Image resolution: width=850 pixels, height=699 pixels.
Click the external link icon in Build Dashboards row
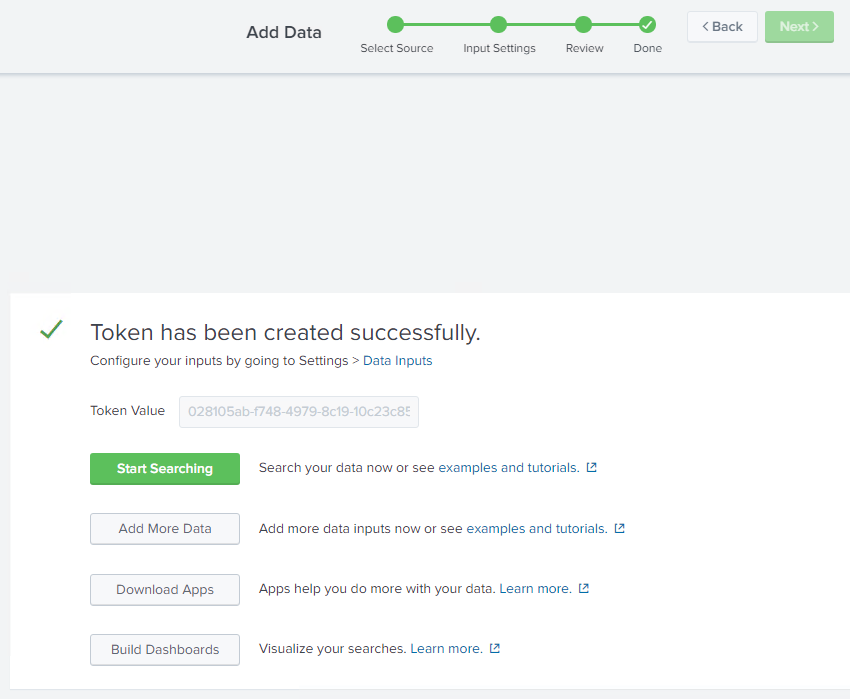click(x=495, y=649)
